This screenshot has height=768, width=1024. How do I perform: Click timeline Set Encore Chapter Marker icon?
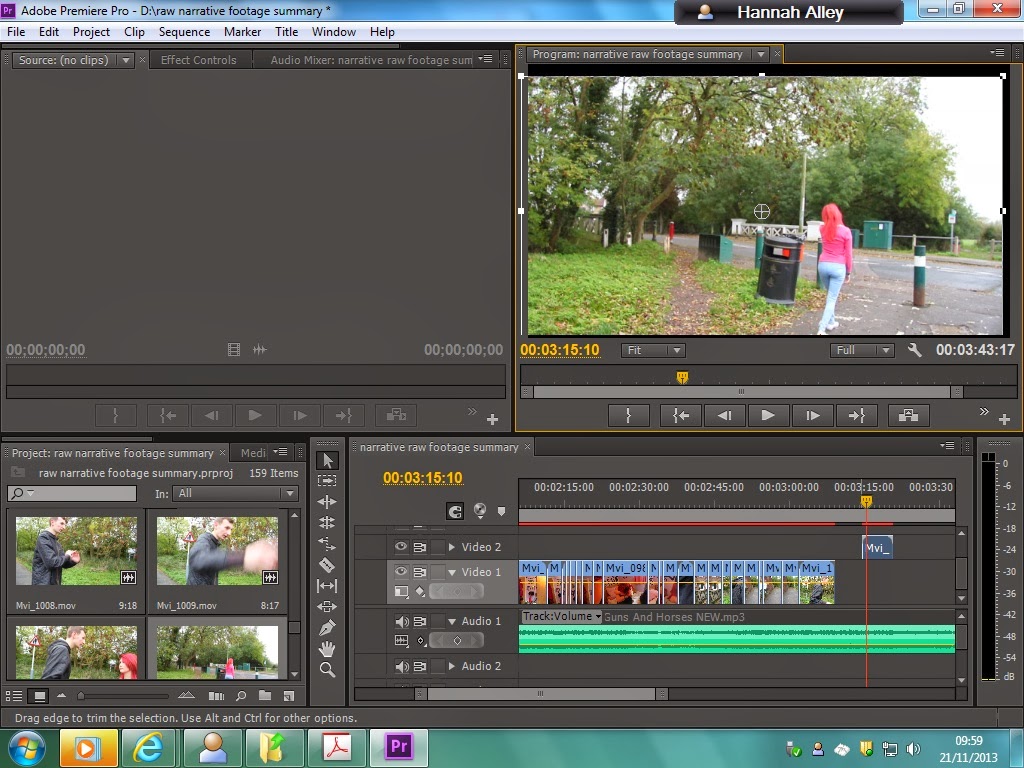pos(480,511)
